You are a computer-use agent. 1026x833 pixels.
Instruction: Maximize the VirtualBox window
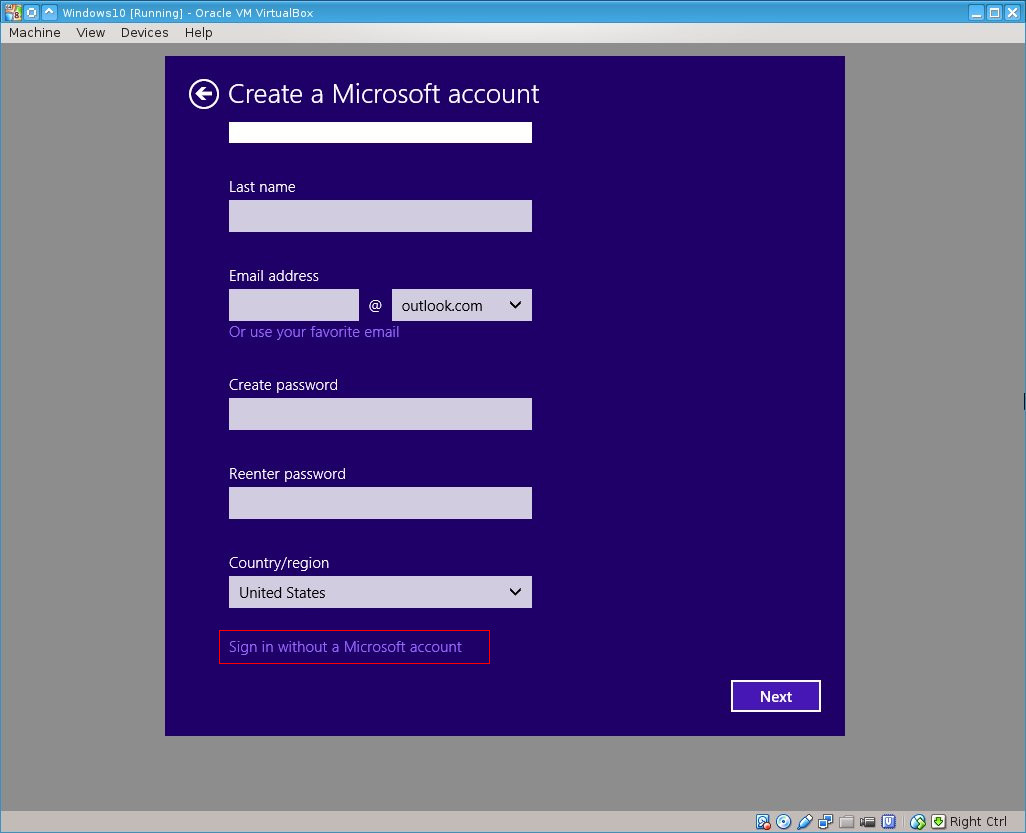(x=994, y=12)
